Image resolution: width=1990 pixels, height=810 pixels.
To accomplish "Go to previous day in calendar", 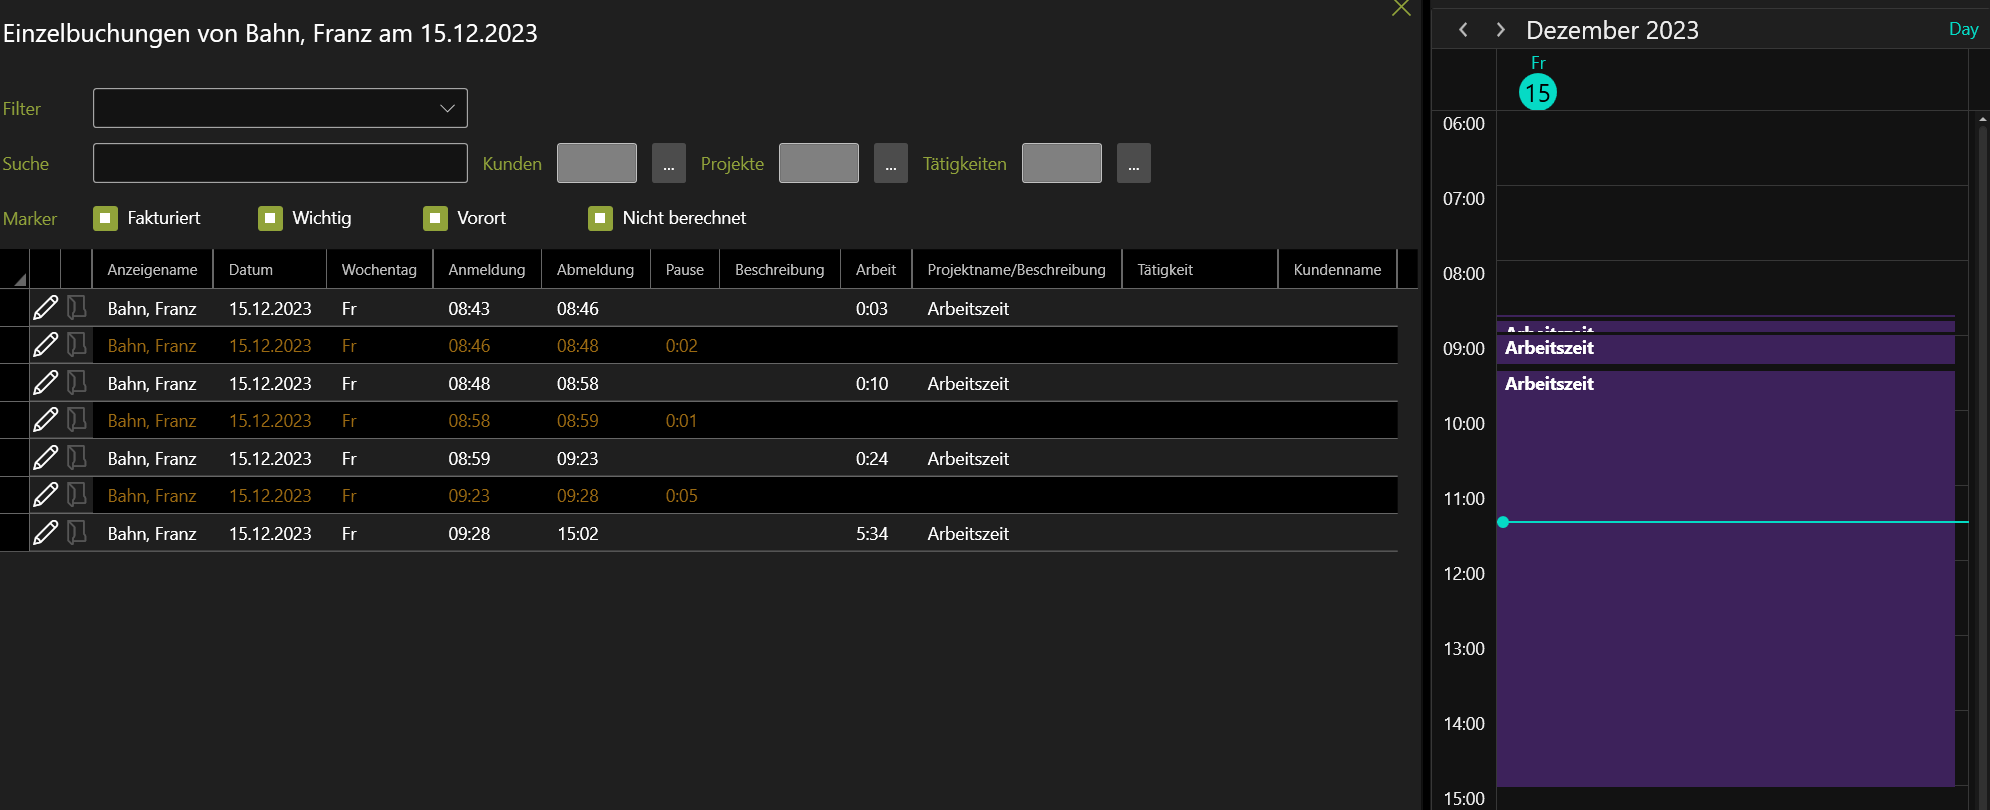I will [1463, 30].
